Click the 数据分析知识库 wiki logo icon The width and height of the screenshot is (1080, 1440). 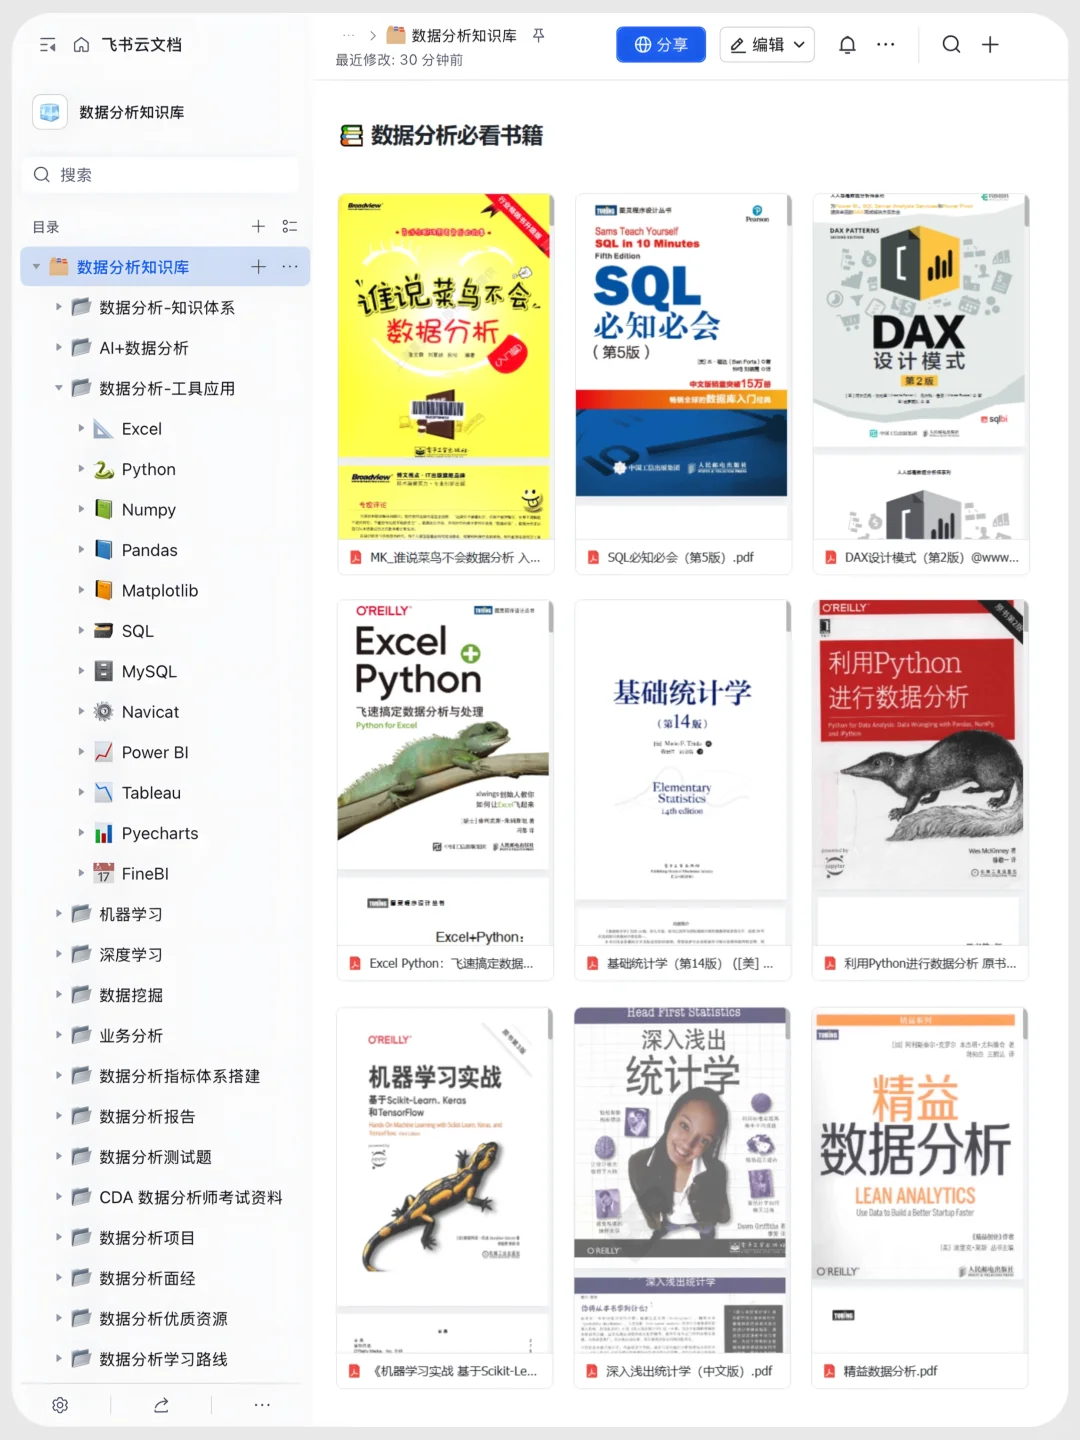(x=50, y=112)
